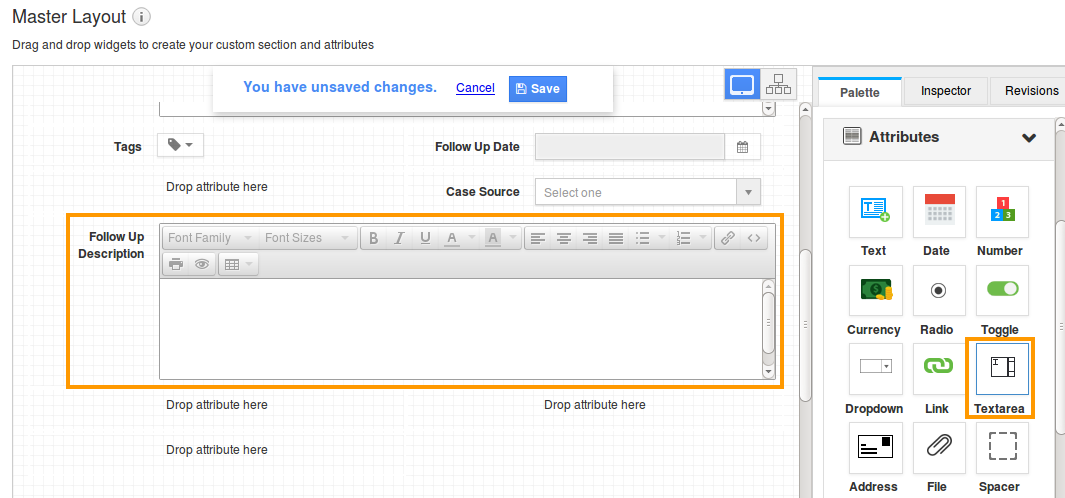This screenshot has width=1065, height=498.
Task: Click the Follow Up Date field
Action: point(629,147)
